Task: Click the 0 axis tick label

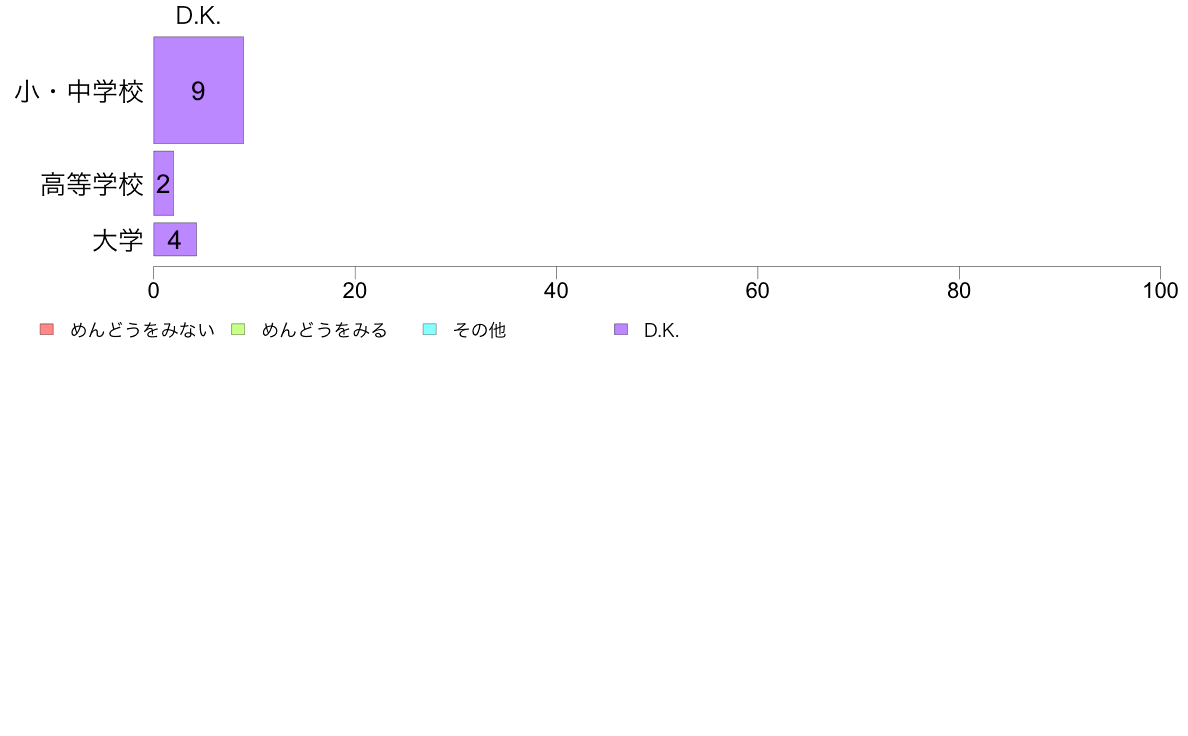Action: click(x=154, y=290)
